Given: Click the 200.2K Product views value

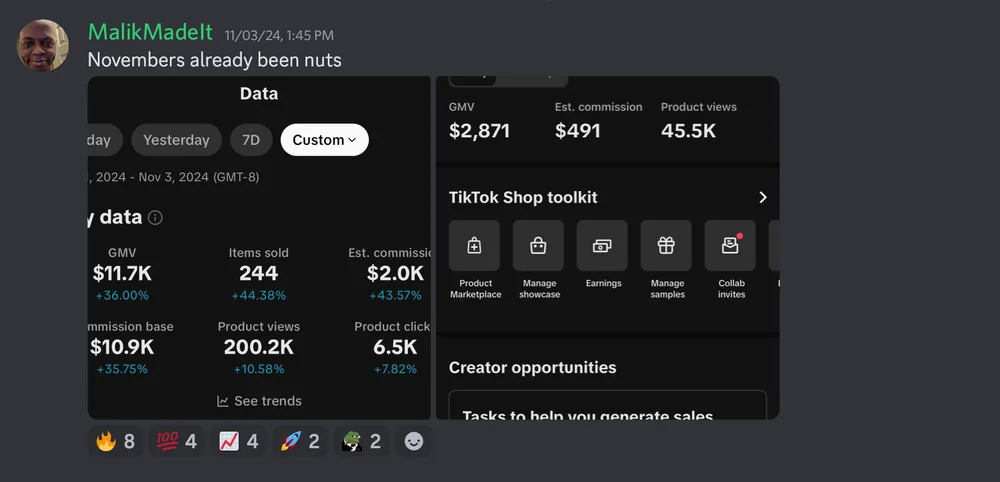Looking at the screenshot, I should pos(259,347).
